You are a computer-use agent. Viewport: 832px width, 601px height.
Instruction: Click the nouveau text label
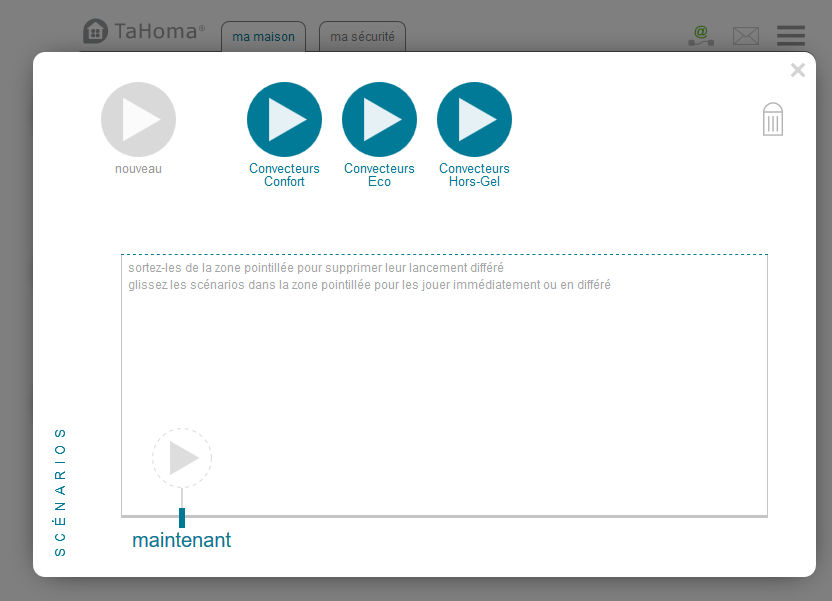pos(138,169)
